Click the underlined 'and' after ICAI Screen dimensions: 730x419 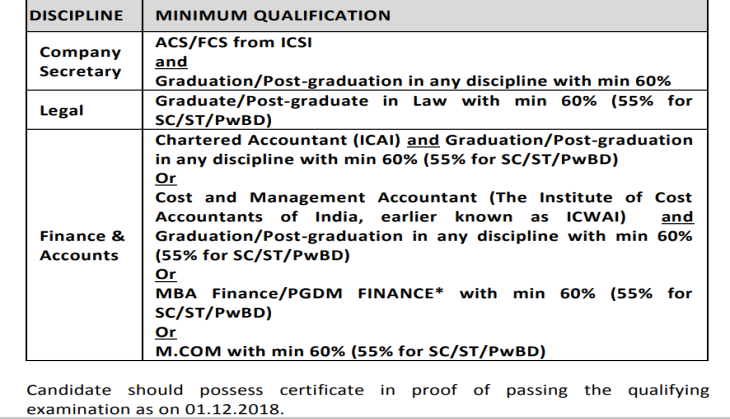coord(423,140)
